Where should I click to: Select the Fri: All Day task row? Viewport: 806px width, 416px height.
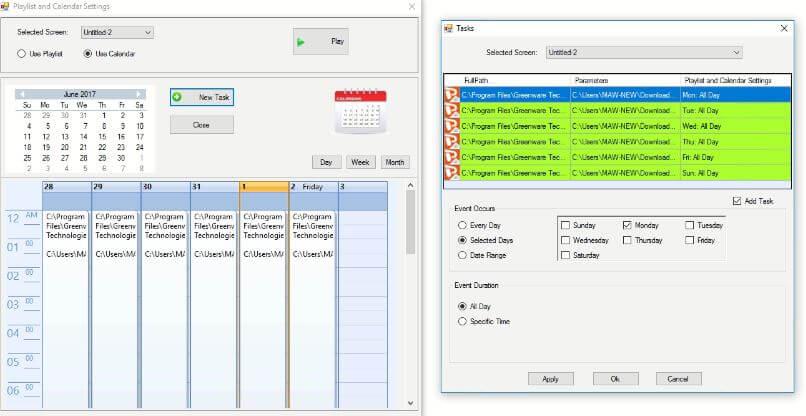617,157
